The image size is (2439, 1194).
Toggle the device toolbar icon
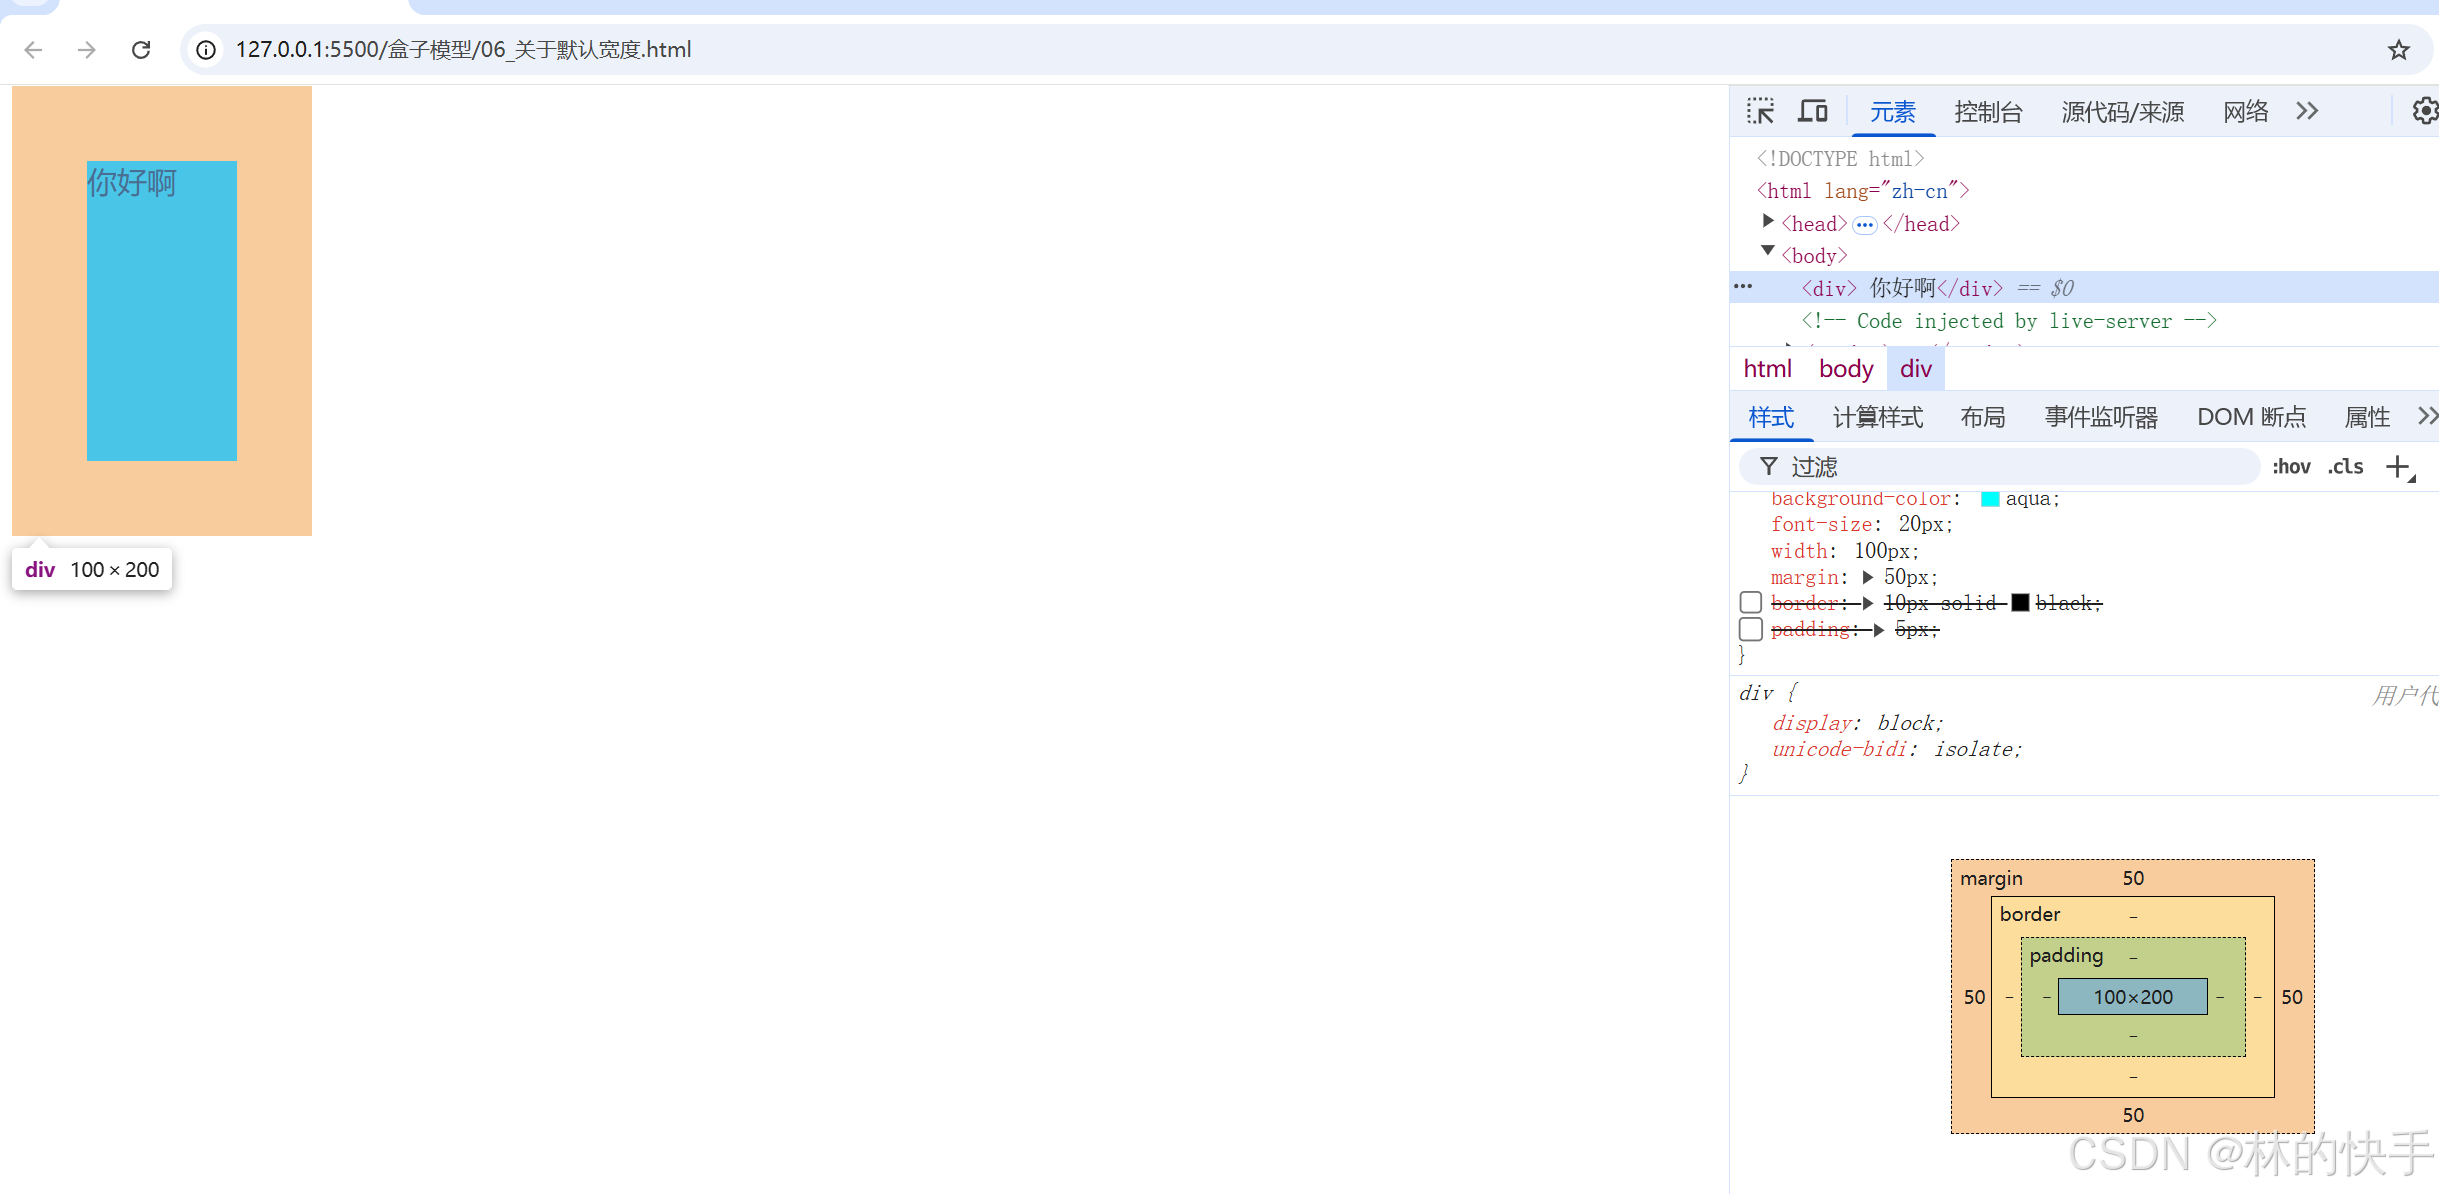point(1812,111)
